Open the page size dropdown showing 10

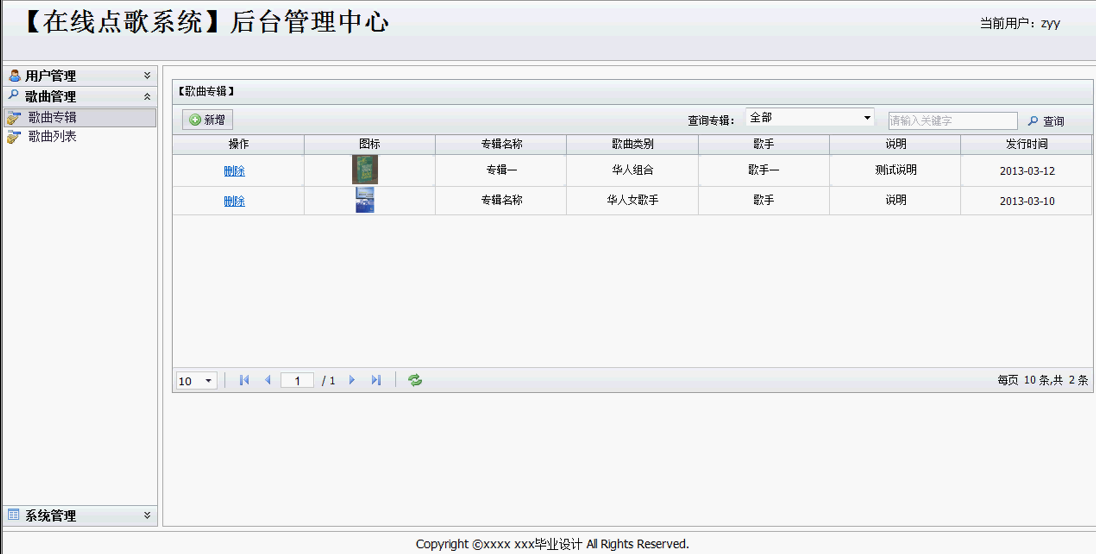pyautogui.click(x=196, y=381)
